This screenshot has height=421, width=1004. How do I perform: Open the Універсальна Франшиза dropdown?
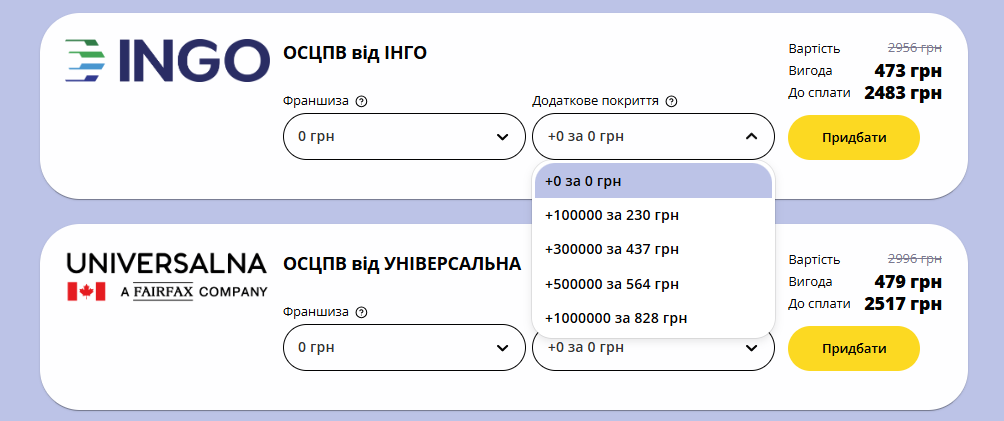404,347
